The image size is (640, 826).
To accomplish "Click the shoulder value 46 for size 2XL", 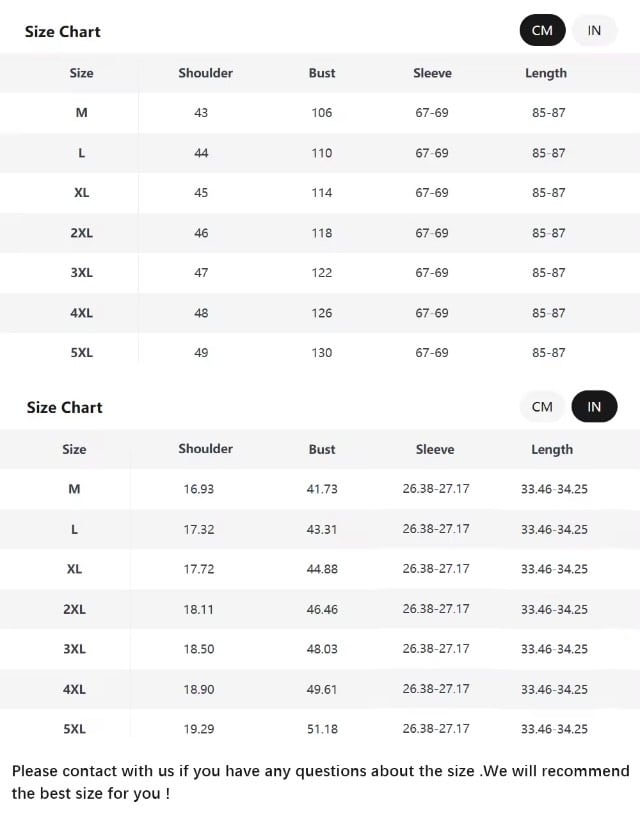I will point(201,233).
